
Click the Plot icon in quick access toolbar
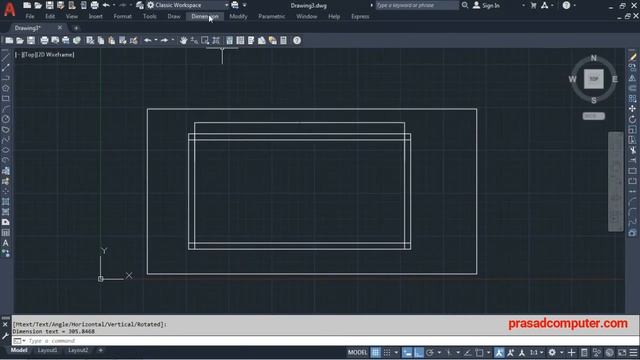(x=94, y=5)
